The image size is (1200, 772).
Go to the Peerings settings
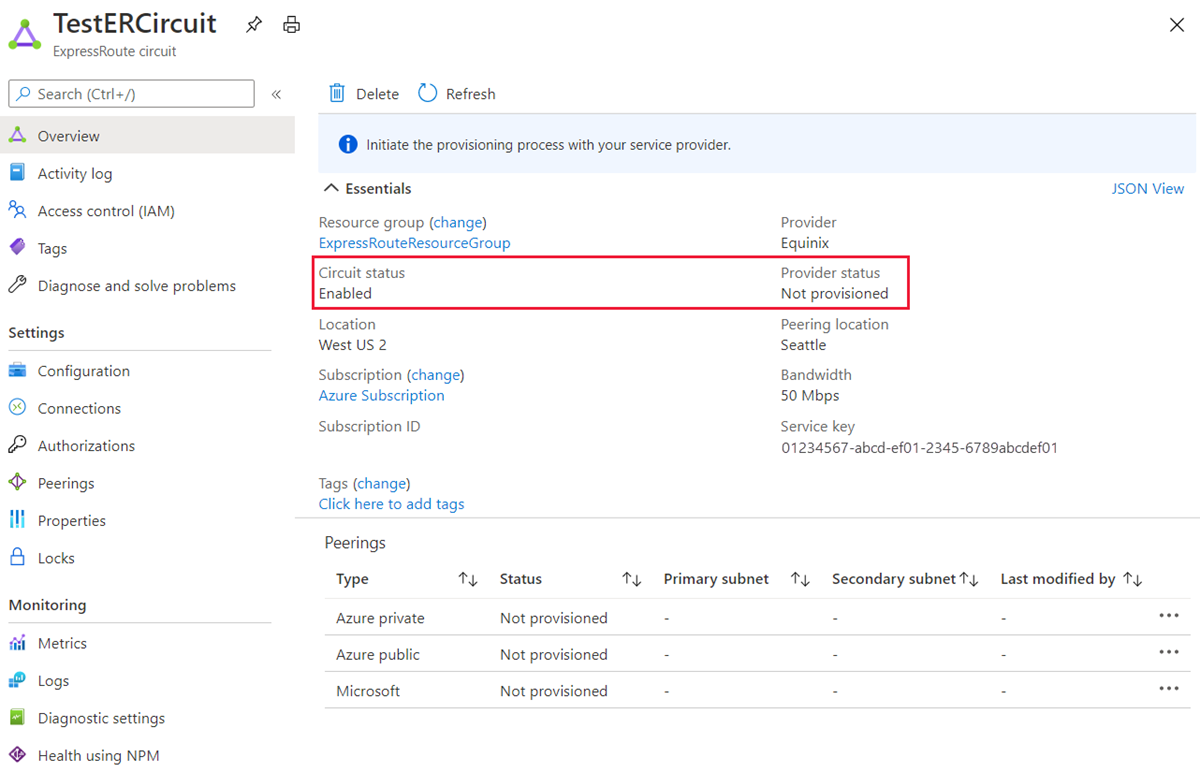point(66,483)
